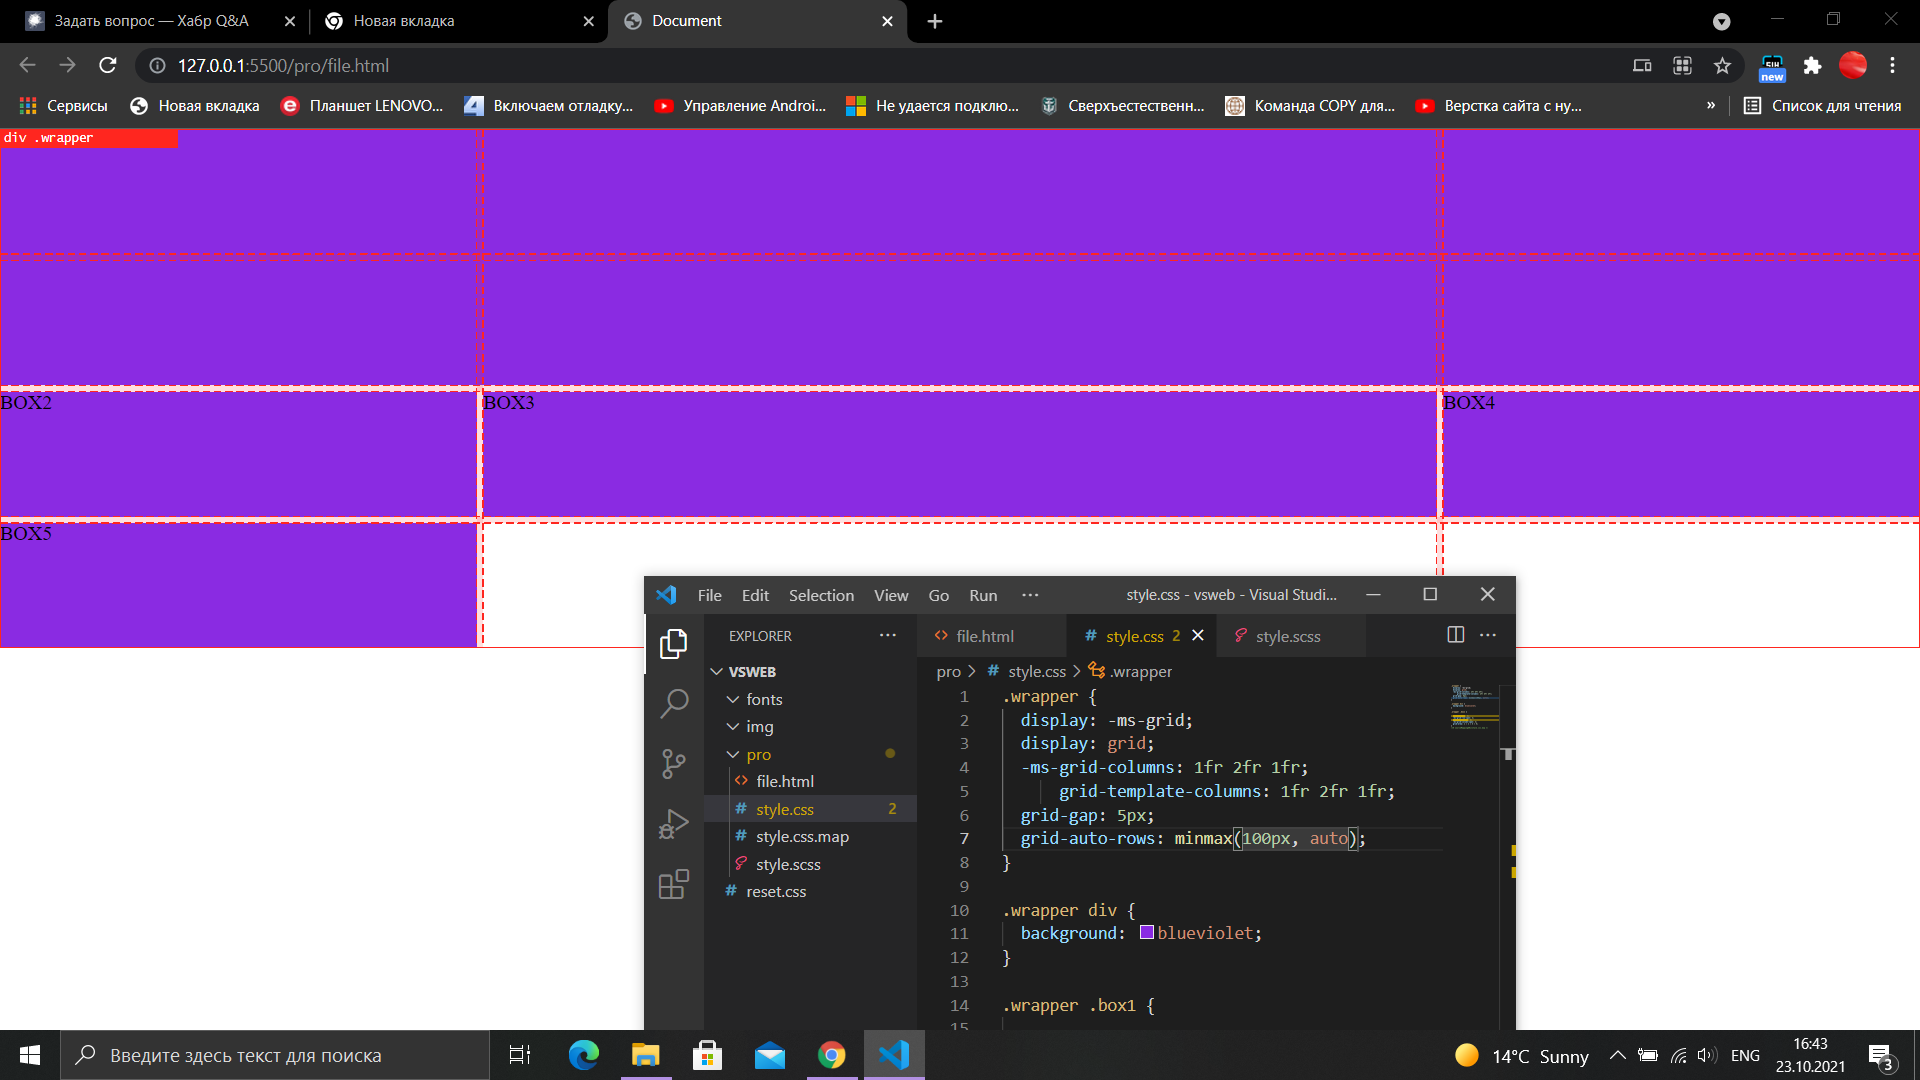Show hidden bookmarks with the » chevron

(1711, 105)
